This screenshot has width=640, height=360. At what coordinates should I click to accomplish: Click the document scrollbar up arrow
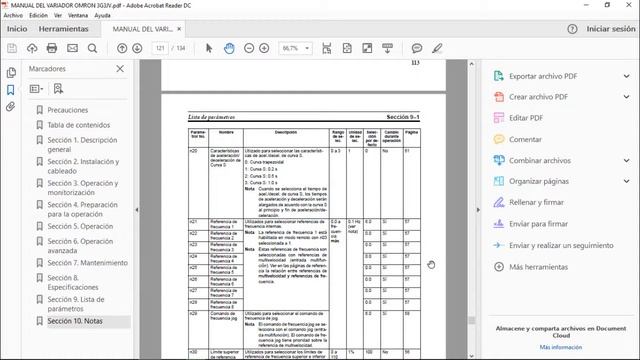click(x=472, y=64)
